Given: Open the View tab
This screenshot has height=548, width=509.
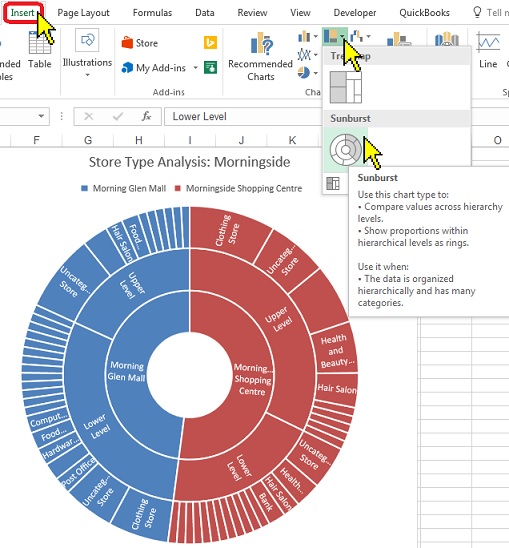Looking at the screenshot, I should pyautogui.click(x=300, y=13).
